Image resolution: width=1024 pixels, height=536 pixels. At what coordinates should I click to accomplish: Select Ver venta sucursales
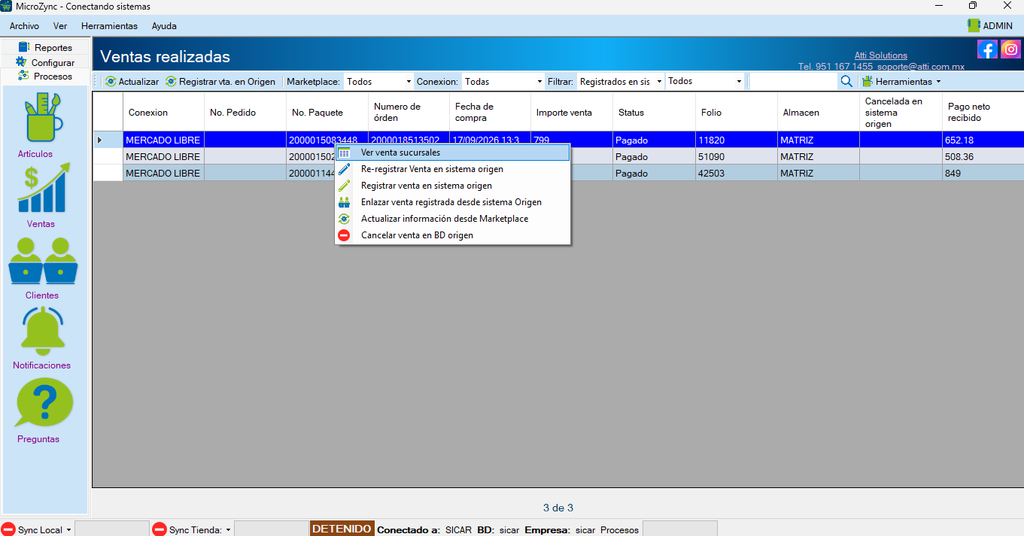coord(453,153)
